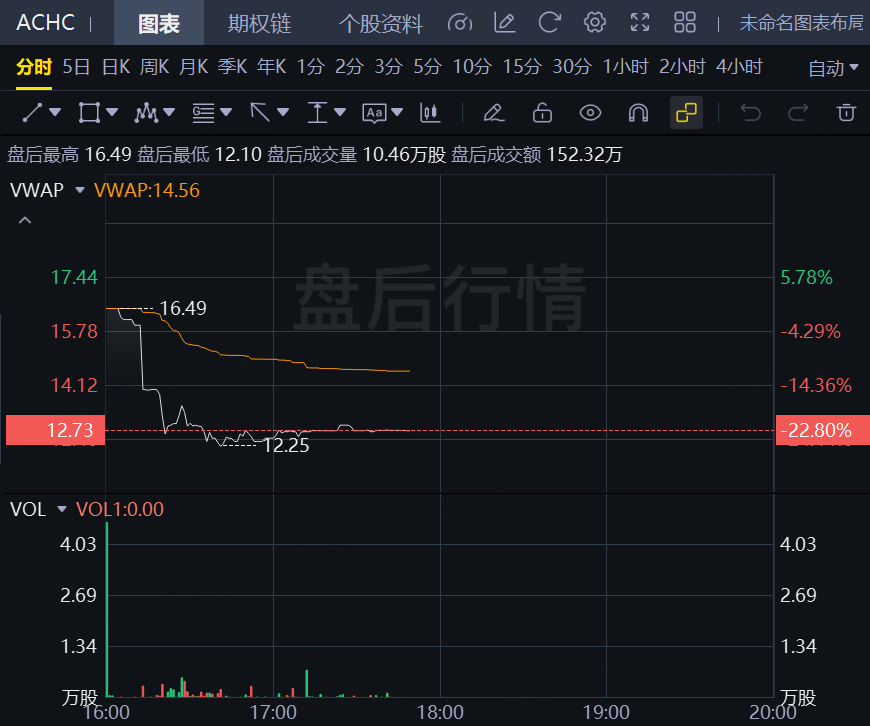Open the grid layout icon
This screenshot has width=870, height=726.
click(685, 22)
